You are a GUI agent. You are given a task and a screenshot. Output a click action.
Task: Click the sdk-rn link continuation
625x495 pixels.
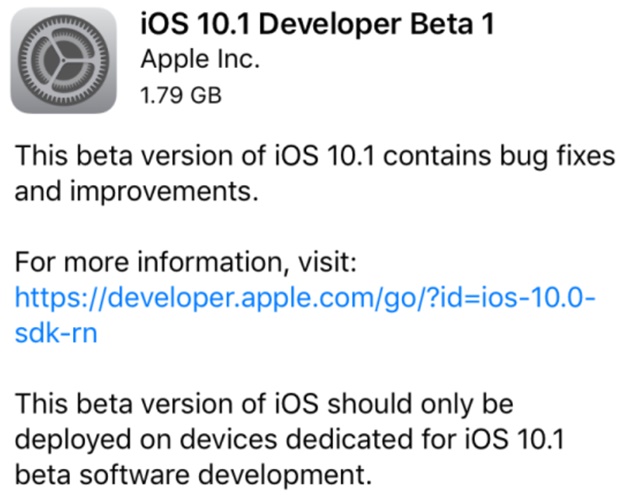point(55,334)
